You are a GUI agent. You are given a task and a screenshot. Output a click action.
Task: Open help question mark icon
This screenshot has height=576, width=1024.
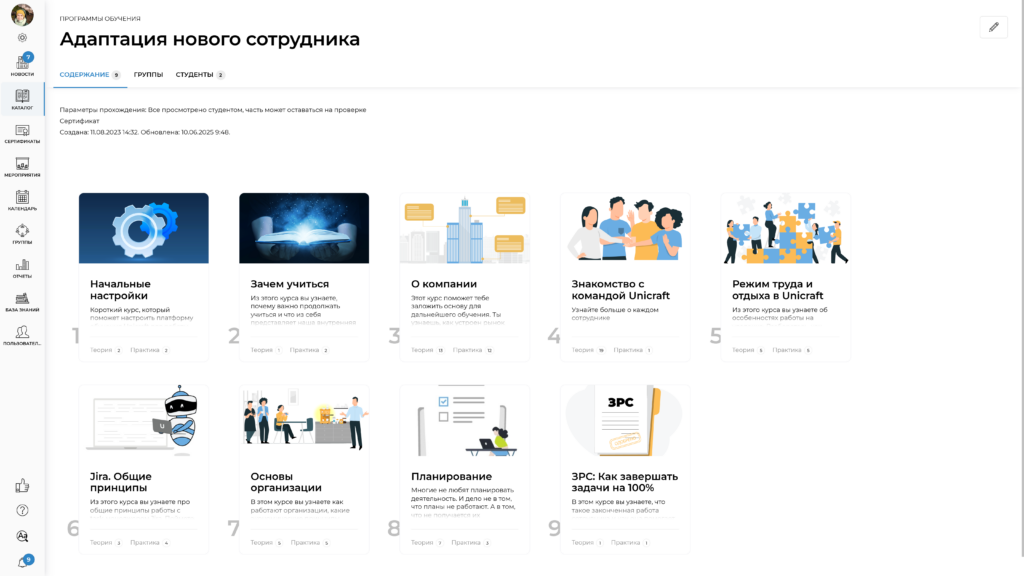22,511
